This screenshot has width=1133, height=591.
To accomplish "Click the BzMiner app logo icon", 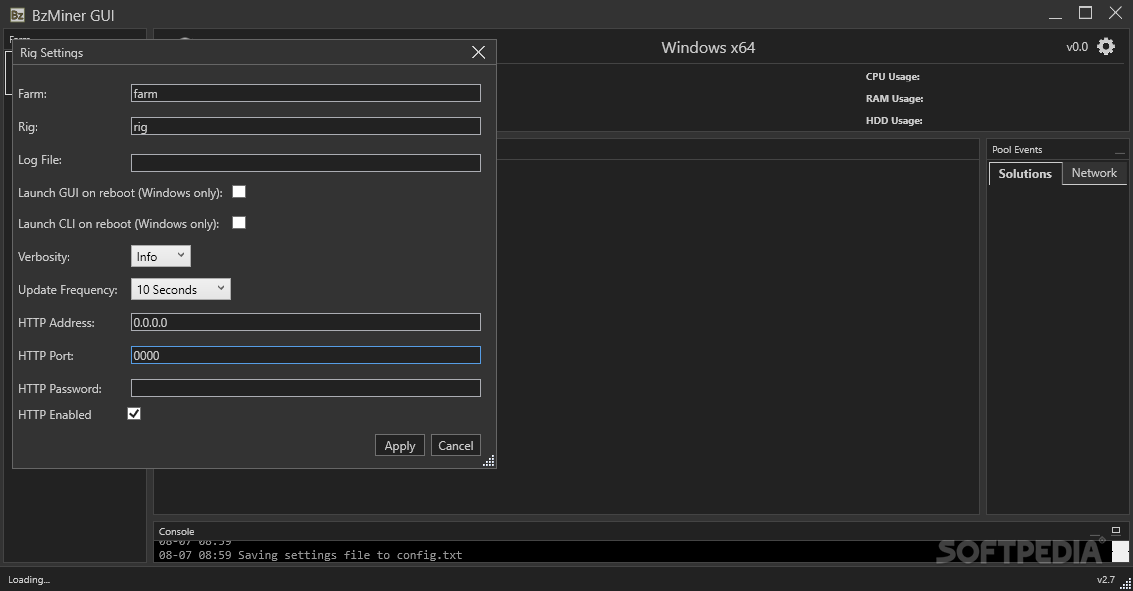I will [17, 14].
